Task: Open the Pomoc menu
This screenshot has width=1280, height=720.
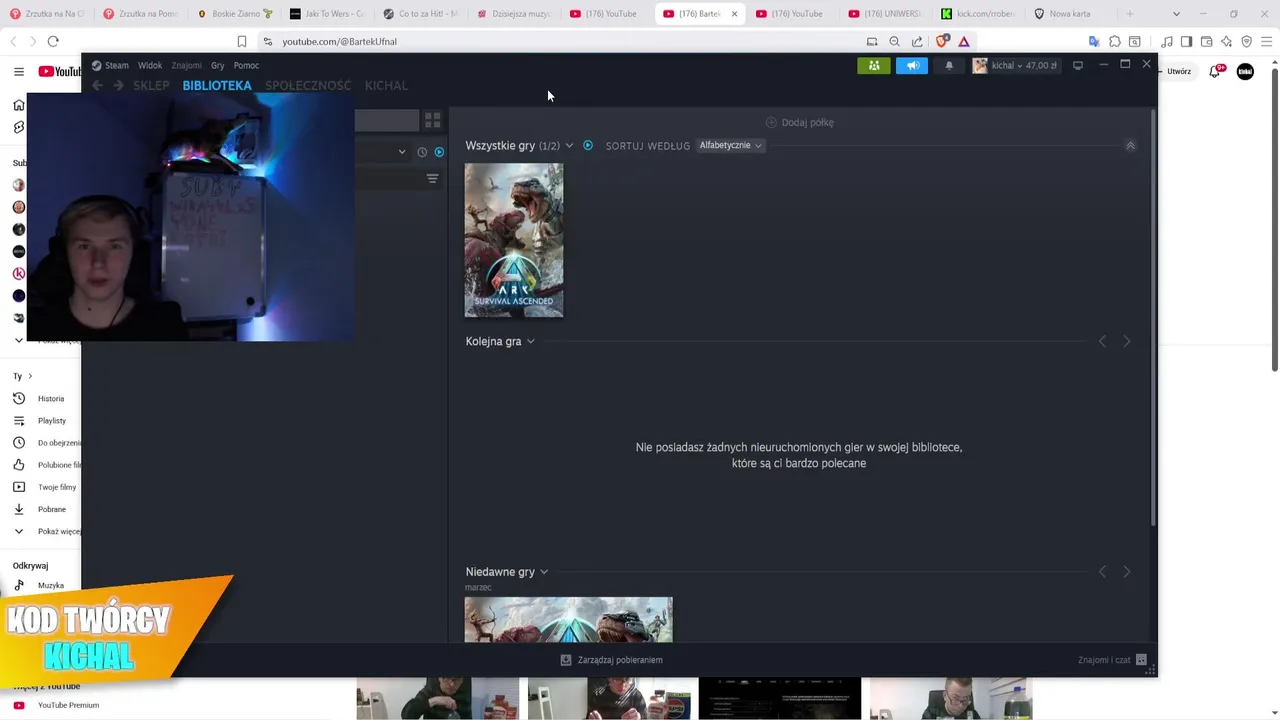Action: [x=246, y=65]
